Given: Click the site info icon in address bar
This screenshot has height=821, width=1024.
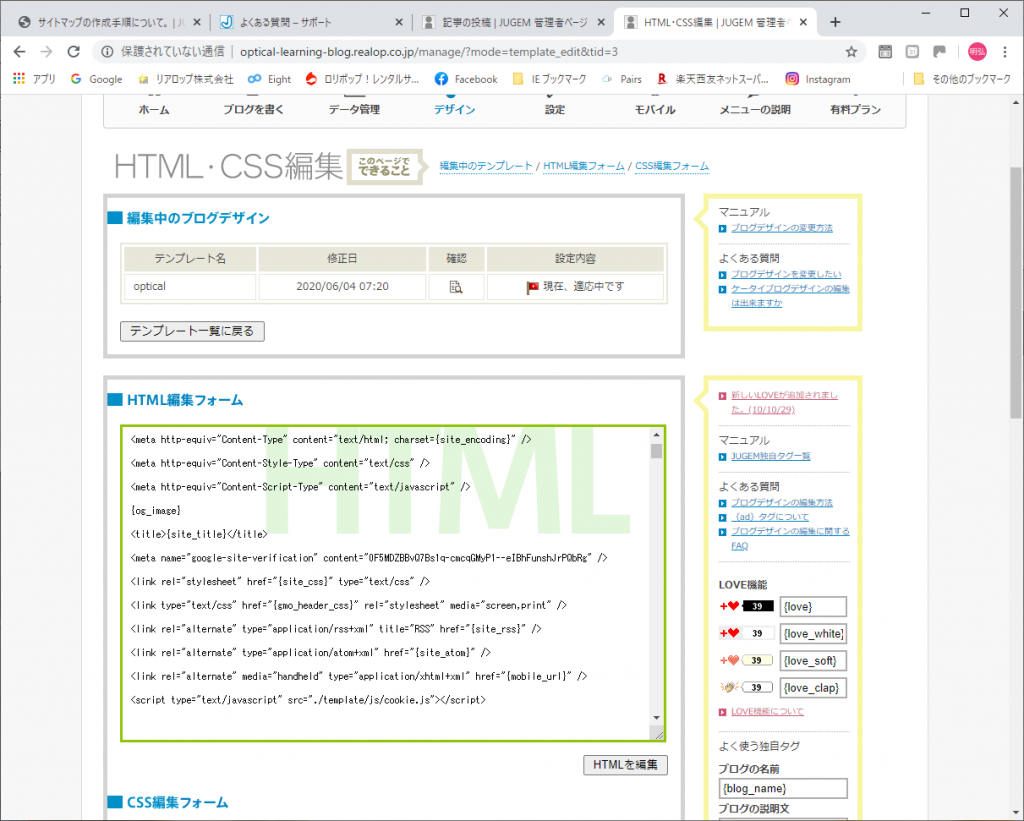Looking at the screenshot, I should pos(107,52).
